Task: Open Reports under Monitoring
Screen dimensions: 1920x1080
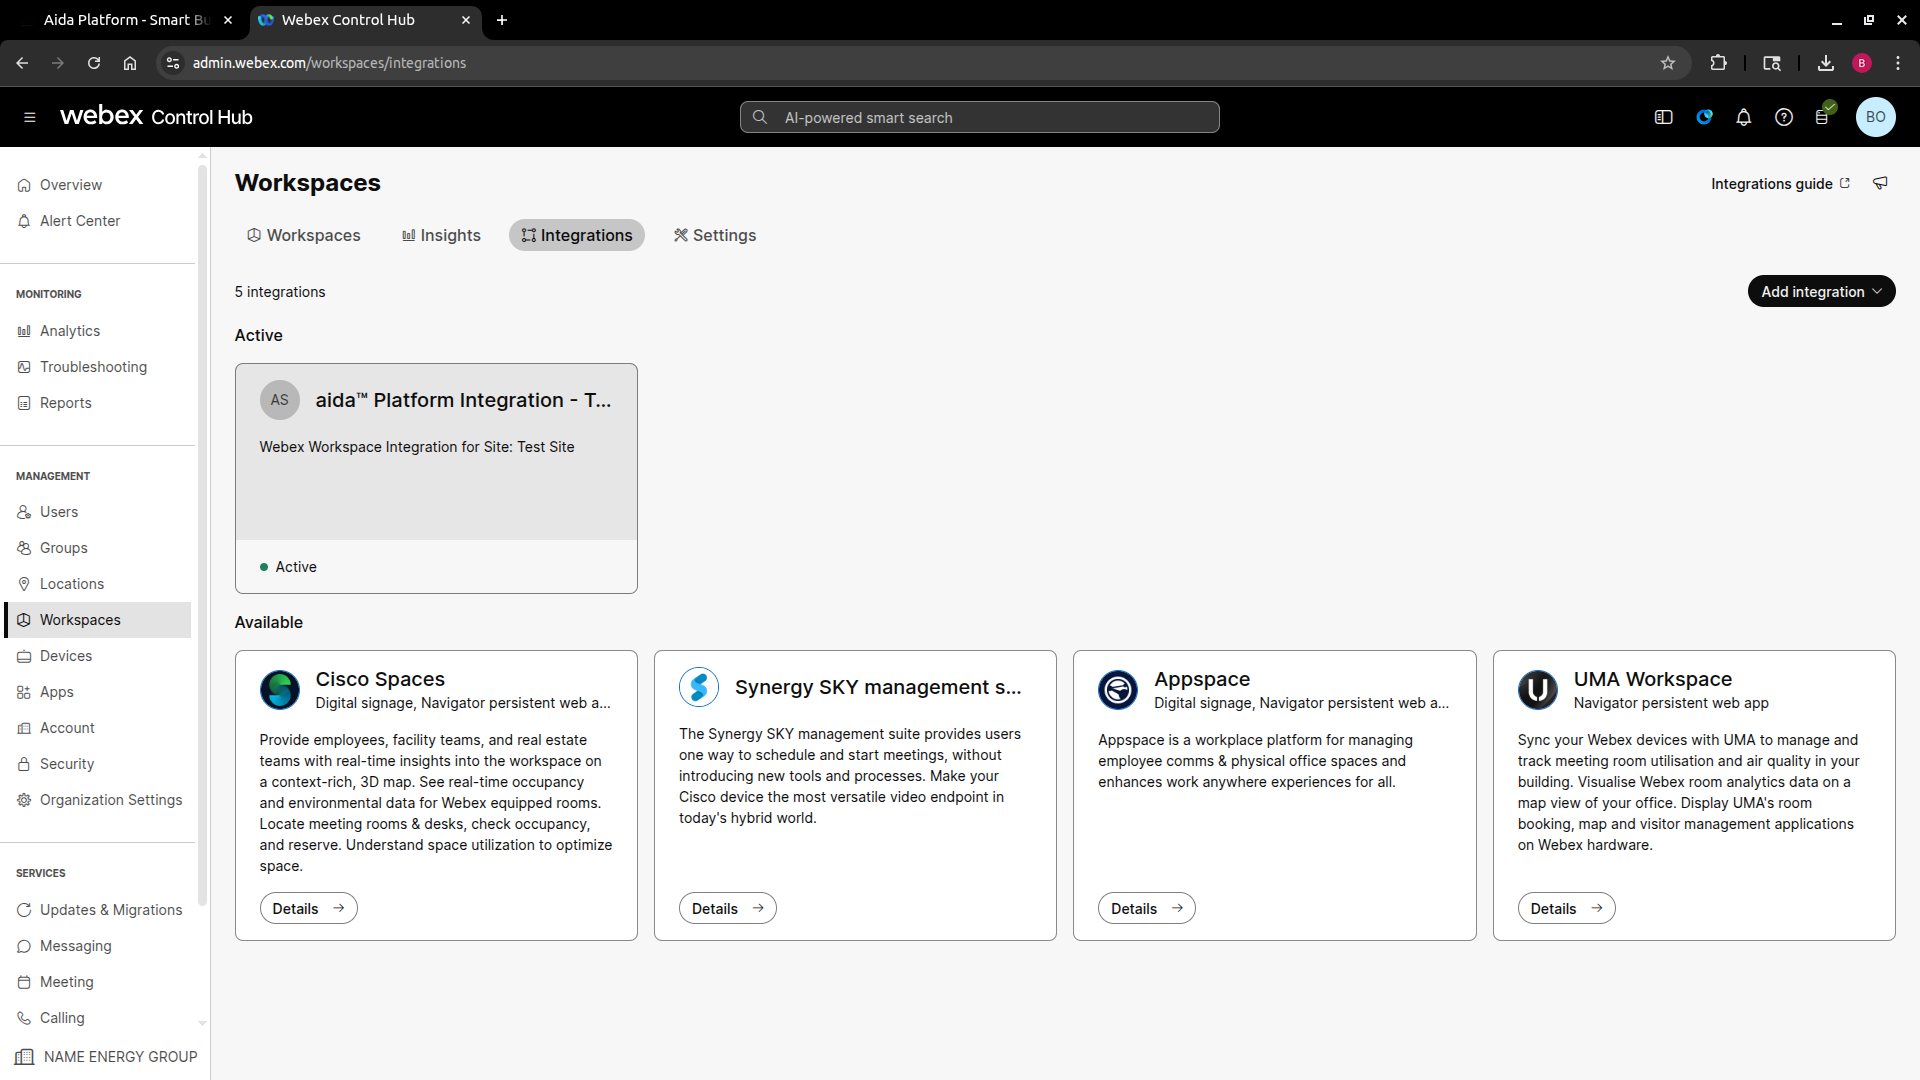Action: pyautogui.click(x=66, y=402)
